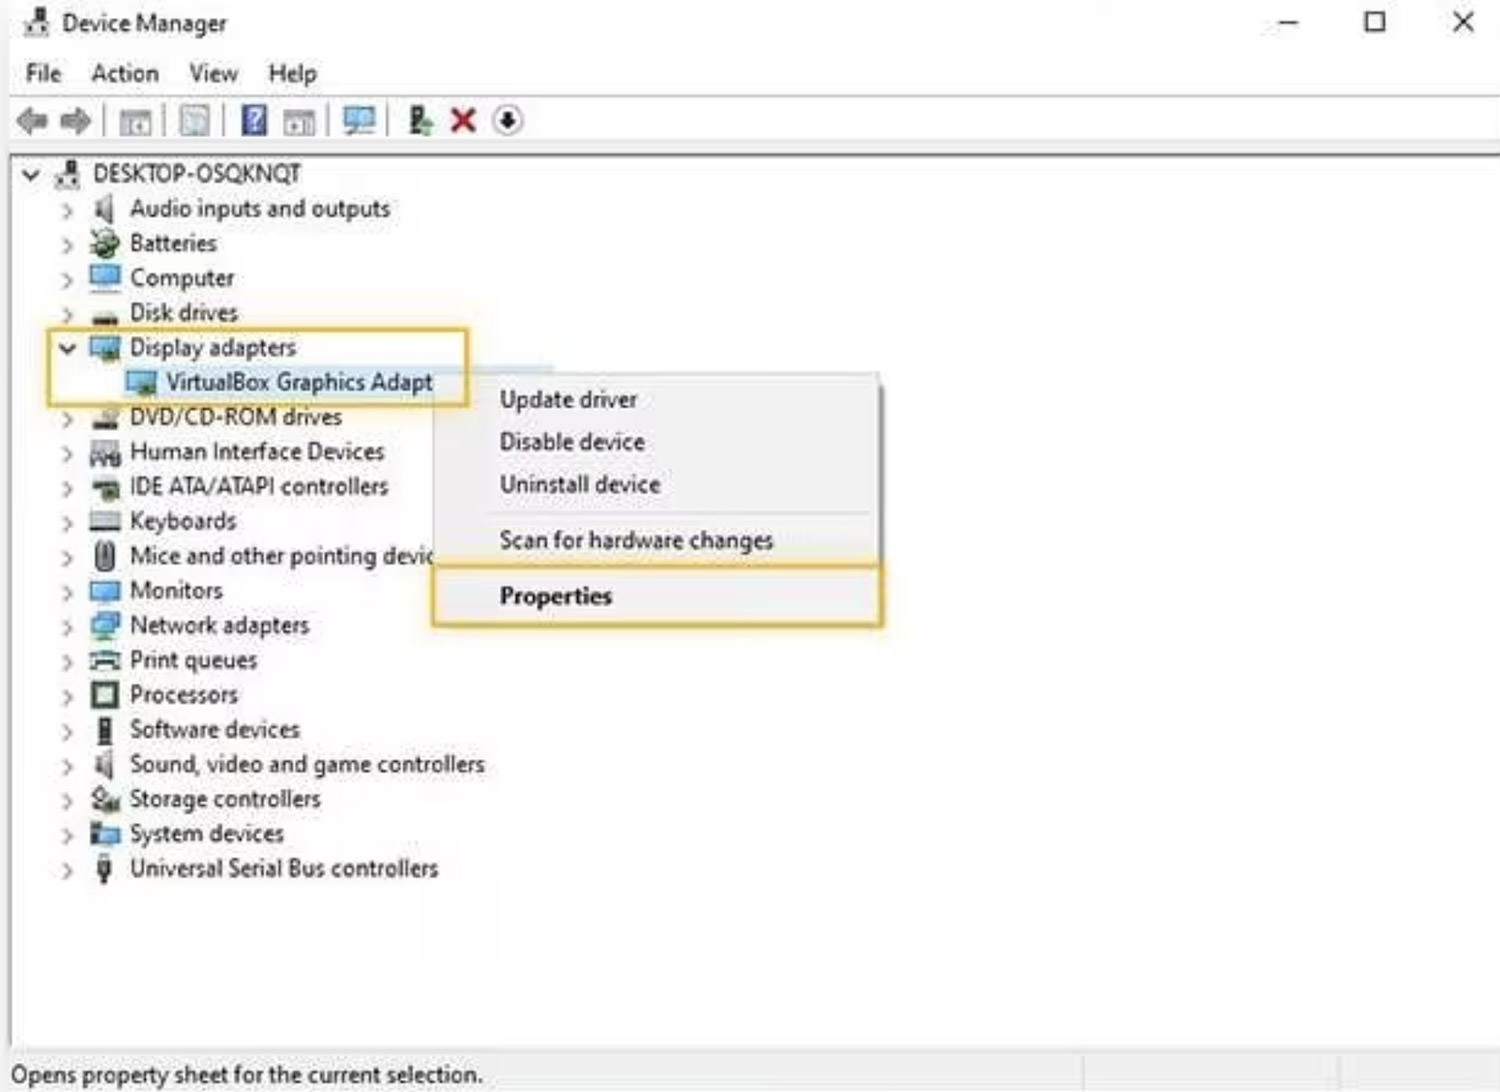
Task: Expand the IDE ATA/ATAPI controllers category
Action: point(67,487)
